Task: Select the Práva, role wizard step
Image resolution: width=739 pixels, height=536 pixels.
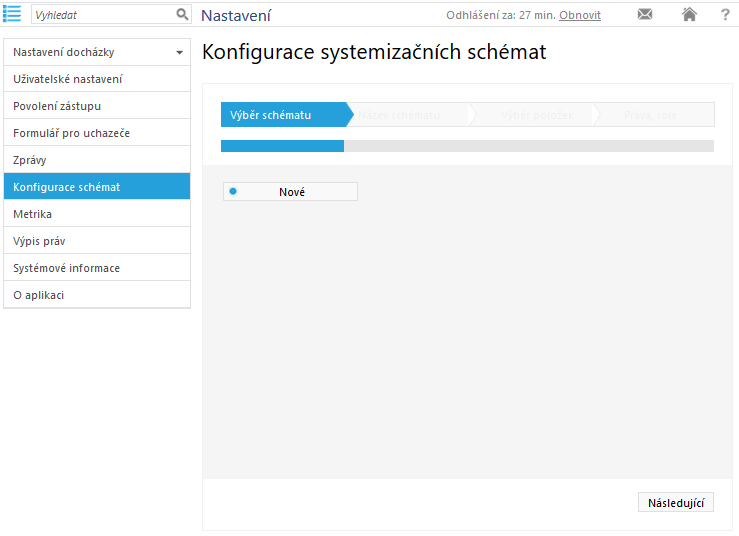Action: coord(654,115)
